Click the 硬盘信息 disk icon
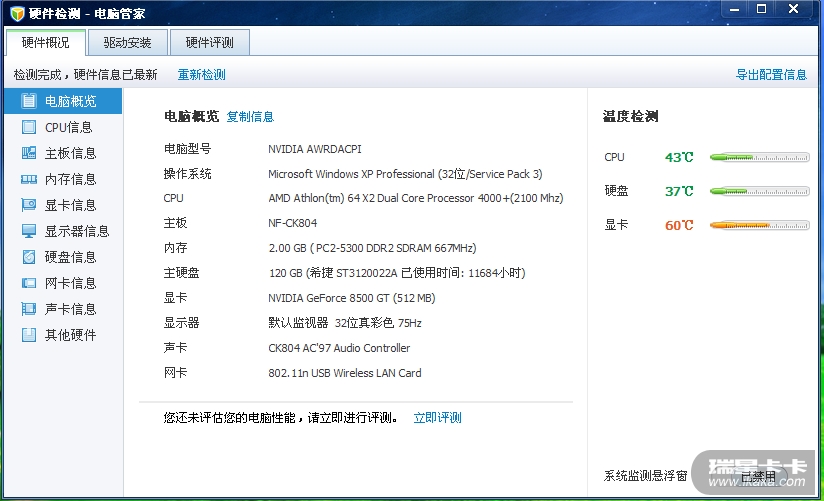Image resolution: width=824 pixels, height=501 pixels. [x=29, y=257]
